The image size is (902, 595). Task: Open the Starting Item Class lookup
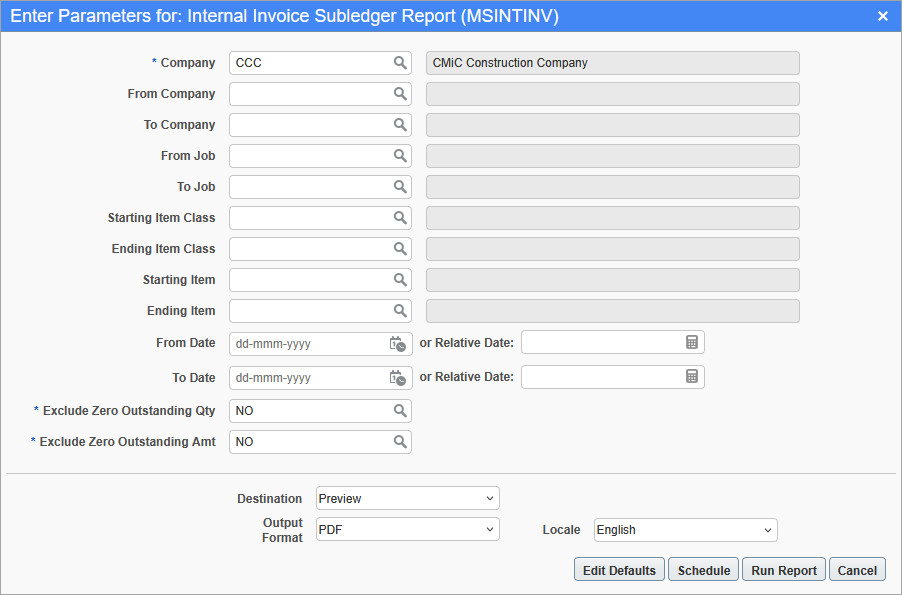[401, 217]
